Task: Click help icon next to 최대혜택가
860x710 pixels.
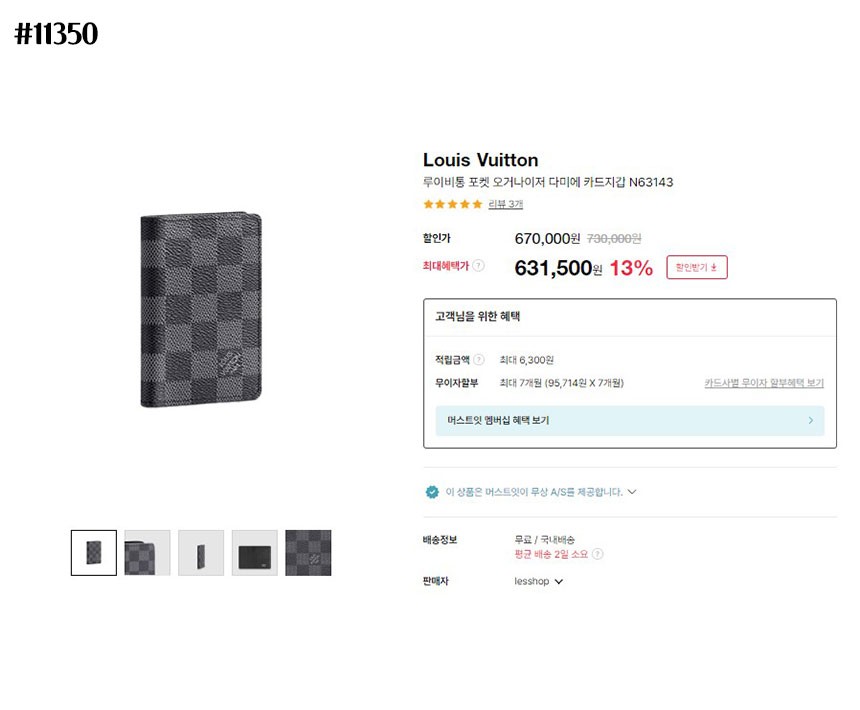Action: tap(478, 266)
